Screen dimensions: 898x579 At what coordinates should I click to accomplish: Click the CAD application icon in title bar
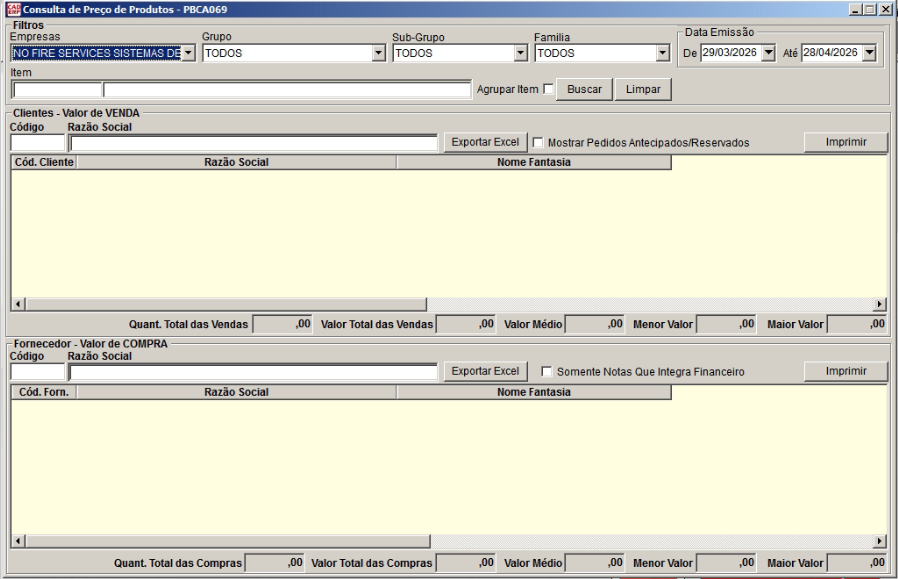tap(13, 9)
